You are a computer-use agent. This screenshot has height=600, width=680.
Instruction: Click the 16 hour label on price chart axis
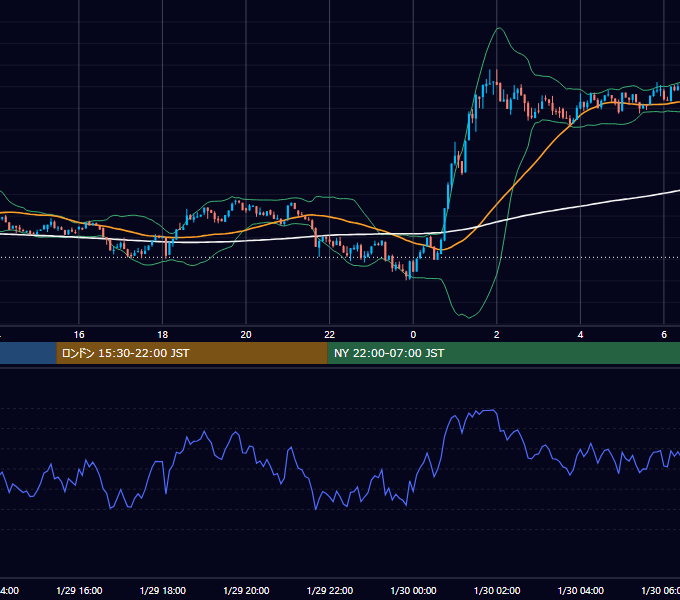coord(79,335)
